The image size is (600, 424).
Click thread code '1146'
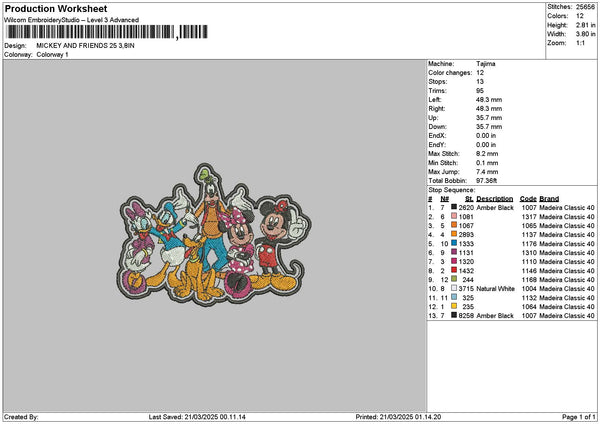point(529,271)
